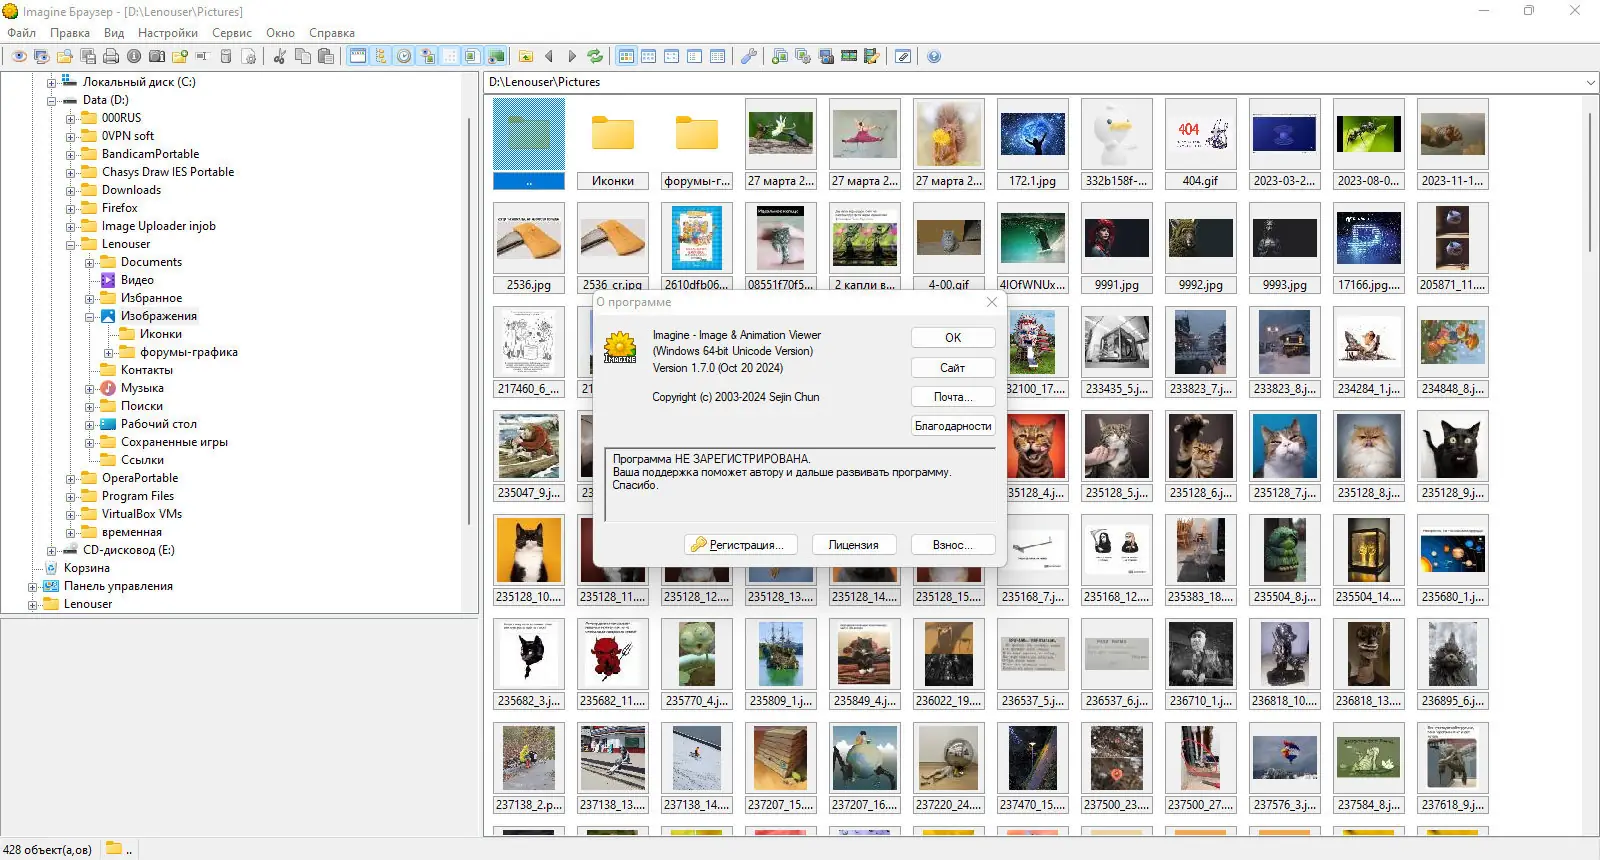The image size is (1600, 860).
Task: Toggle the large thumbnails view mode
Action: click(626, 57)
